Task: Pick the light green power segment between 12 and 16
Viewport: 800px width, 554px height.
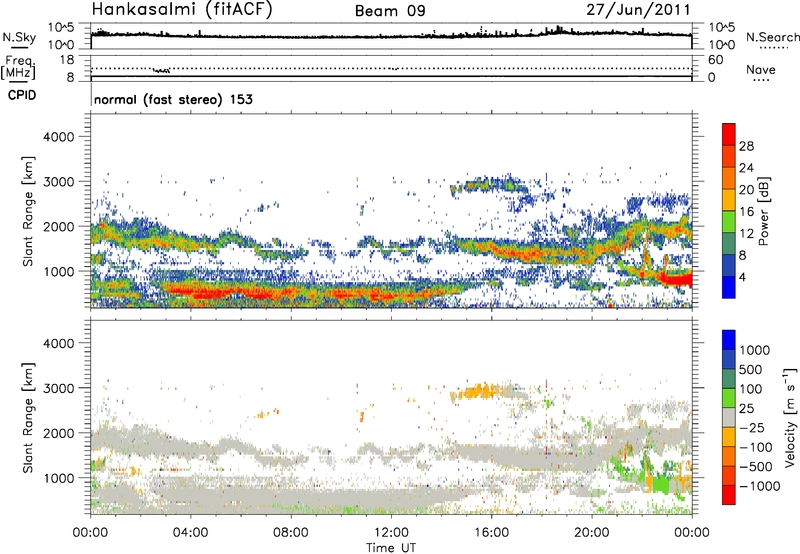Action: [x=729, y=221]
